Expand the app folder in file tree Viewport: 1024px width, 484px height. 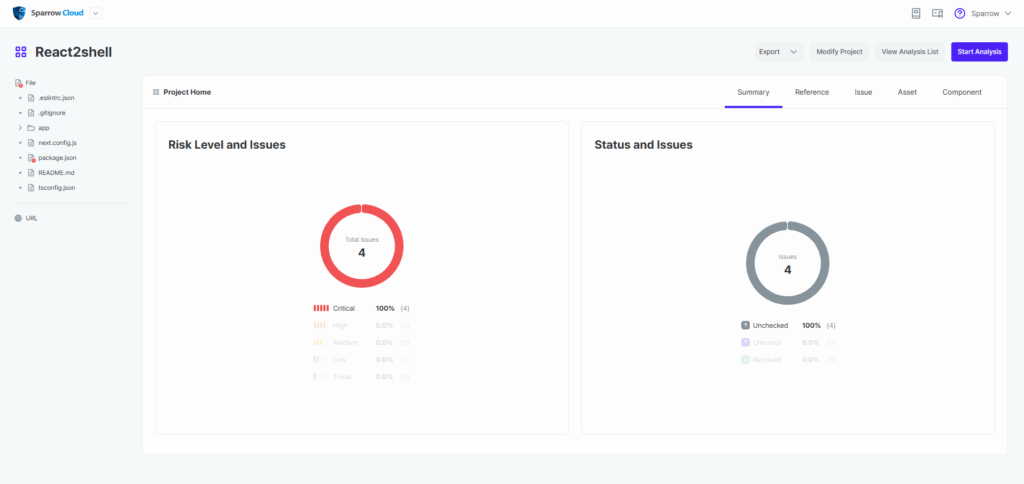click(20, 128)
